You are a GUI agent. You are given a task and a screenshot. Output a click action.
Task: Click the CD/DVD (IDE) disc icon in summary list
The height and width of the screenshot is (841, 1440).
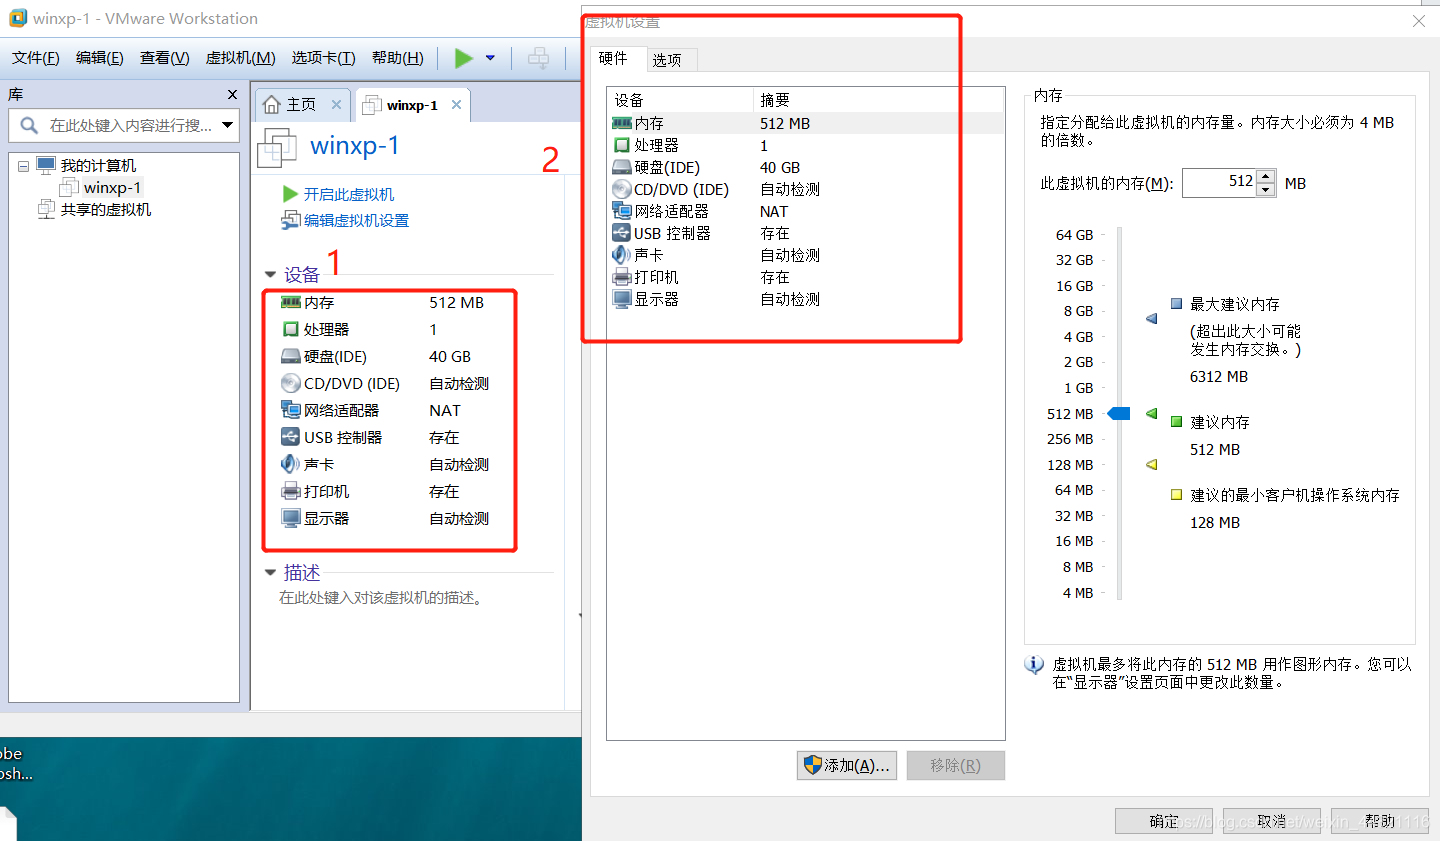(291, 383)
